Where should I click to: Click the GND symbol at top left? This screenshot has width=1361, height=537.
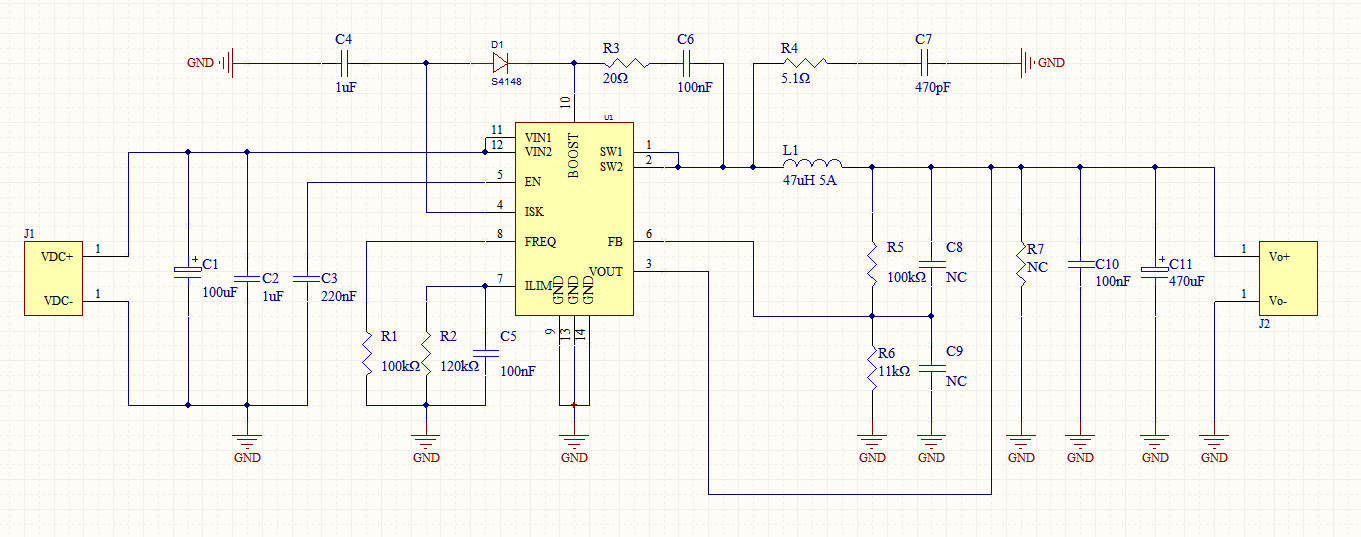226,63
